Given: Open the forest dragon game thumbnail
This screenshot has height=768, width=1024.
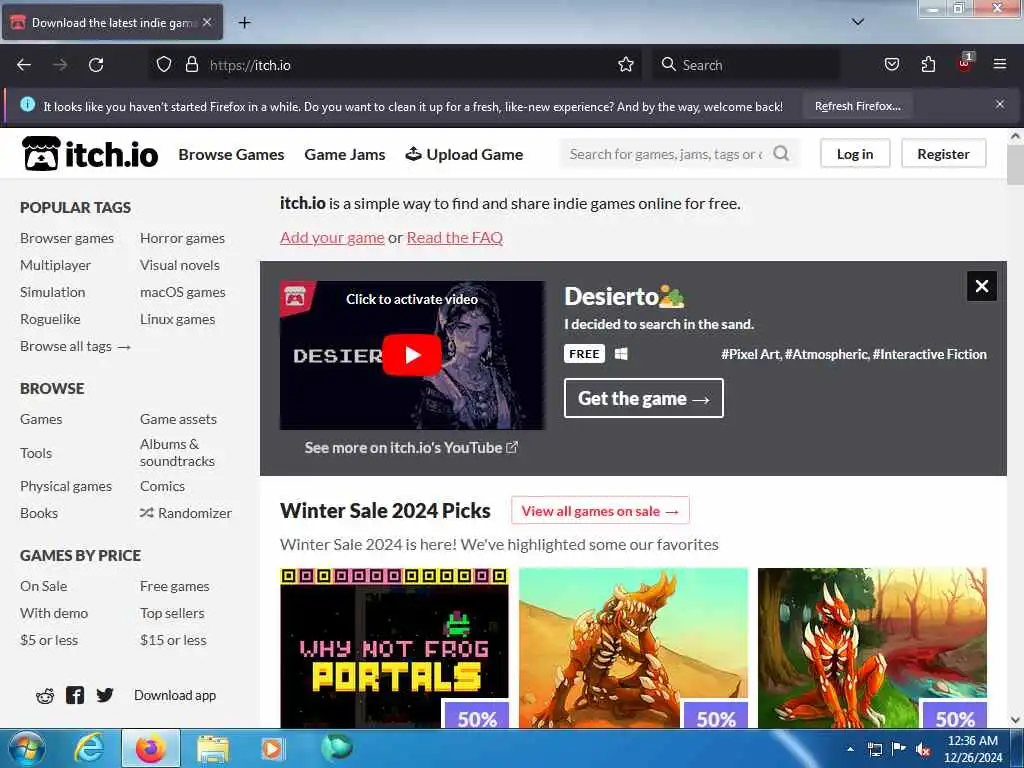Looking at the screenshot, I should 872,648.
